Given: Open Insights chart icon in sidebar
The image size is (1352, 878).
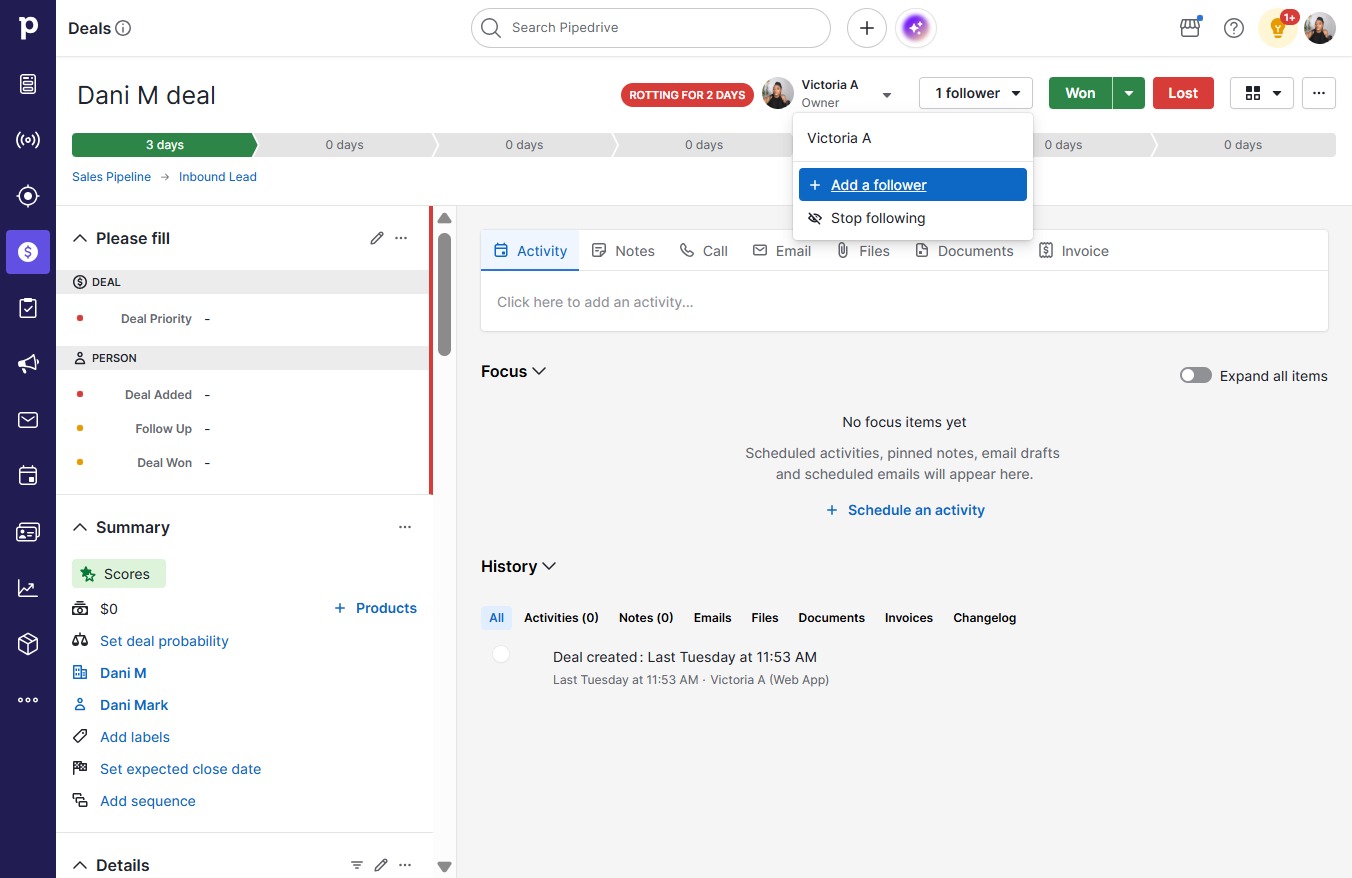Looking at the screenshot, I should coord(28,588).
